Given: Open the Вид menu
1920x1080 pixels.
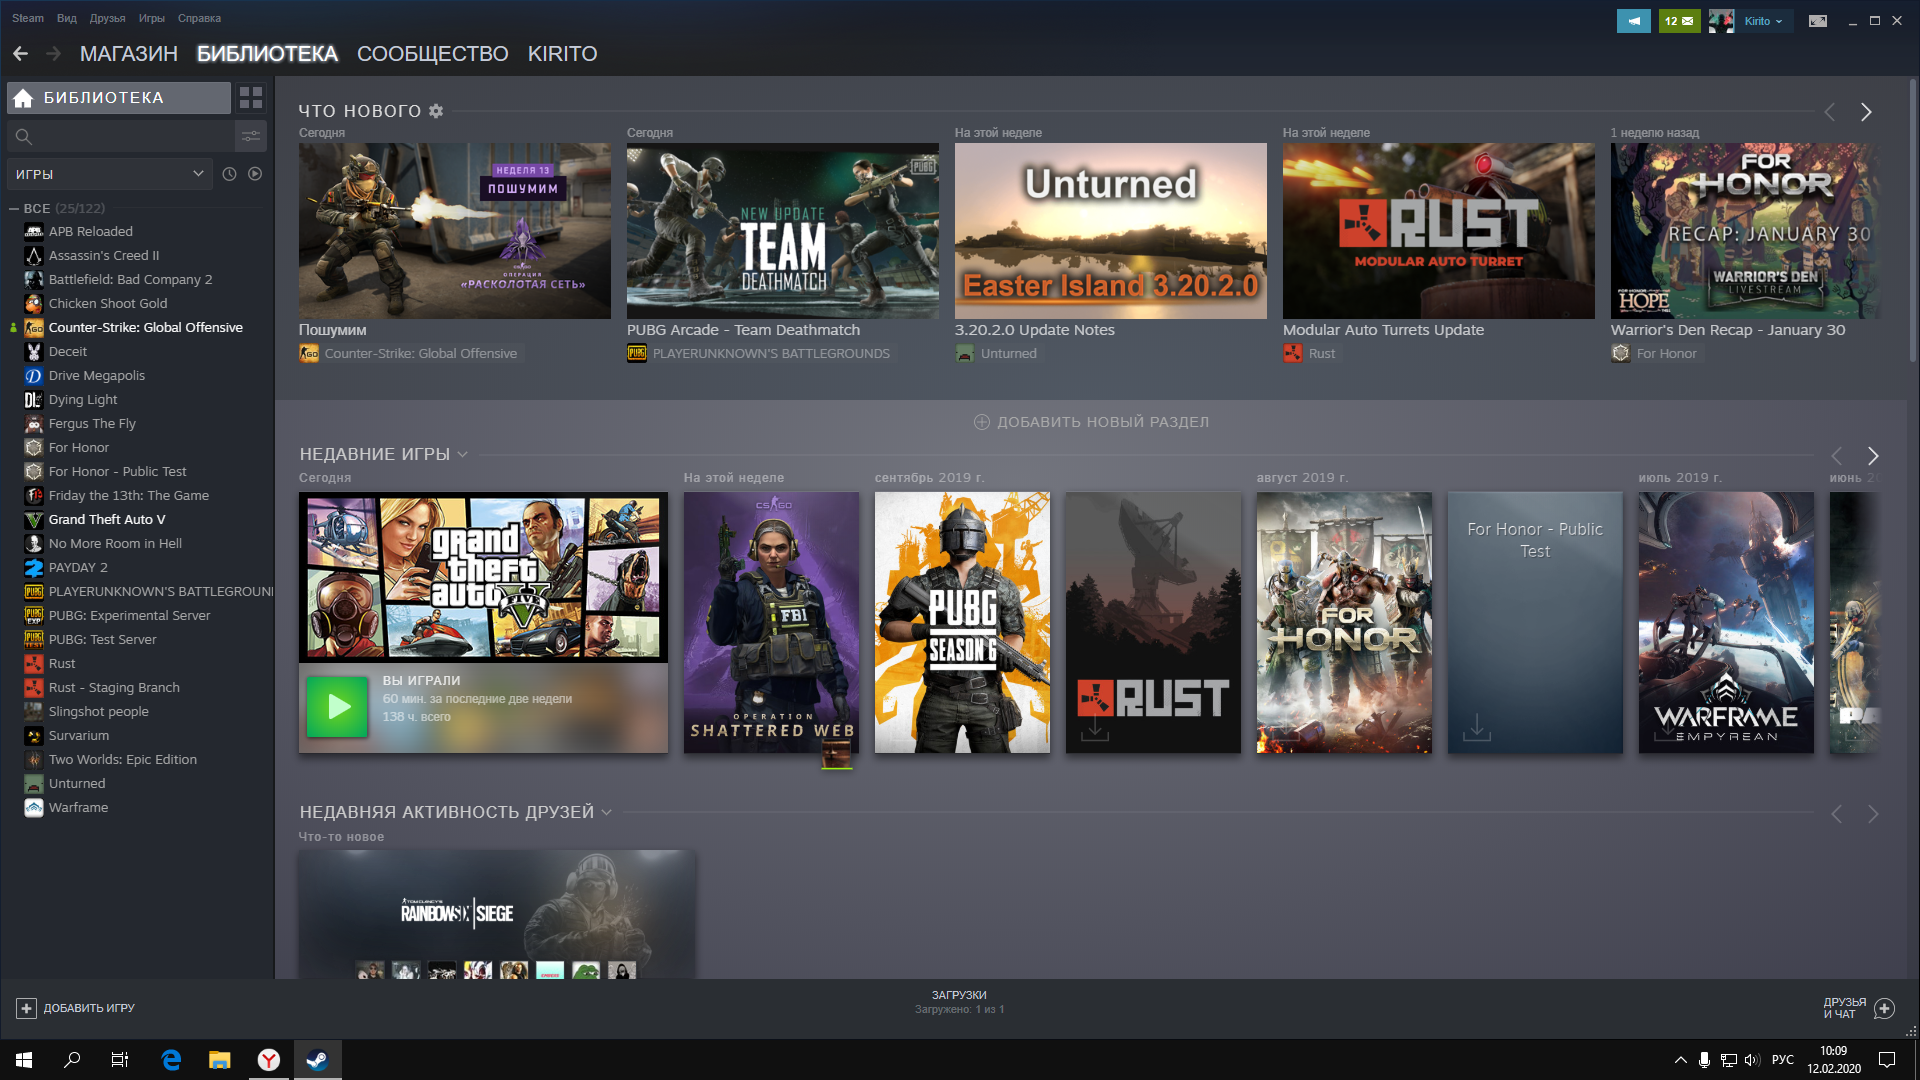Looking at the screenshot, I should tap(67, 18).
